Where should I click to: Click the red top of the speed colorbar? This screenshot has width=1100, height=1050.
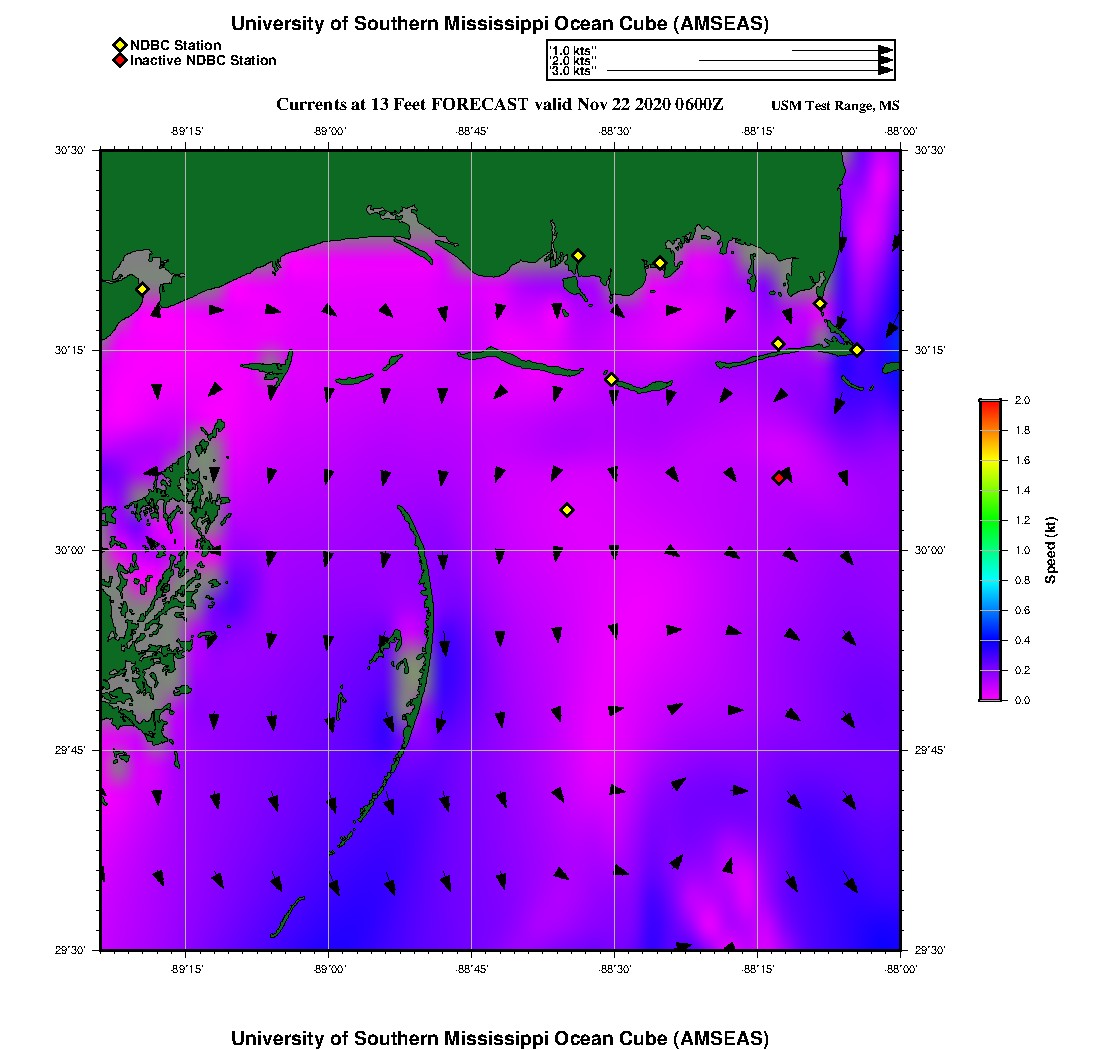click(990, 403)
